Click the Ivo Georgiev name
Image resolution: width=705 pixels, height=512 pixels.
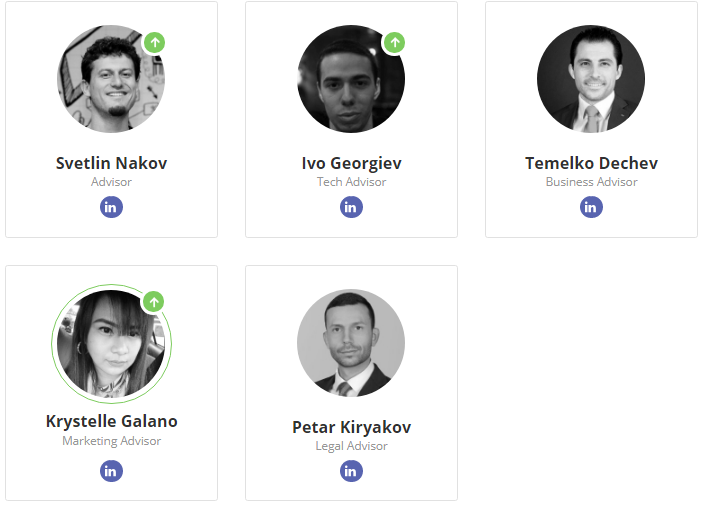[x=351, y=163]
